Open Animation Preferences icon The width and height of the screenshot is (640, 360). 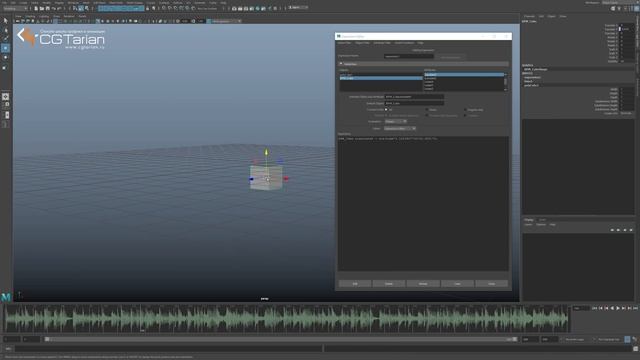coord(635,339)
